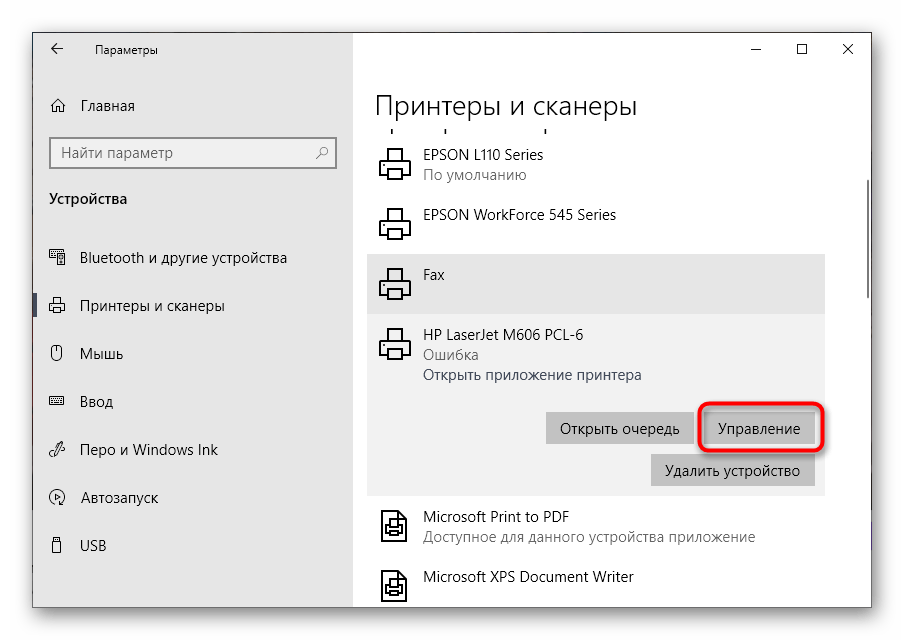Click the EPSON WorkForce 545 printer icon
The image size is (904, 640).
(x=395, y=223)
